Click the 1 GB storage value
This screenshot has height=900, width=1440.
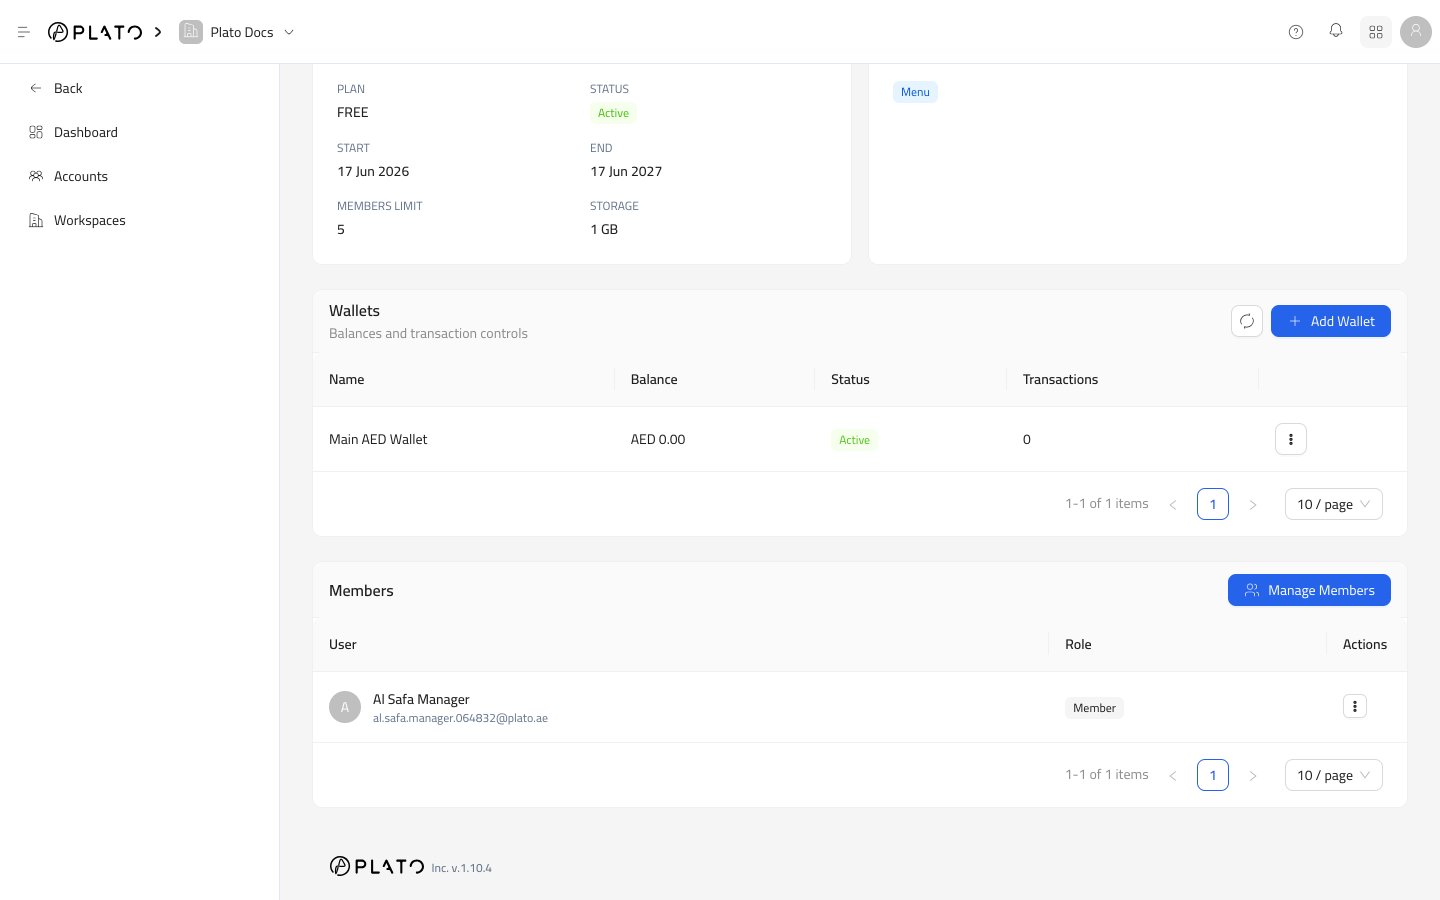pyautogui.click(x=604, y=229)
